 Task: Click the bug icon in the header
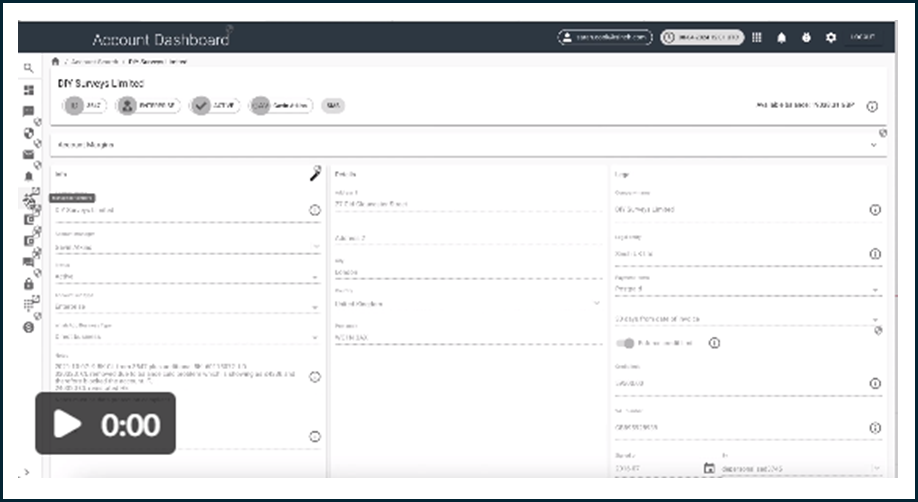pyautogui.click(x=806, y=37)
